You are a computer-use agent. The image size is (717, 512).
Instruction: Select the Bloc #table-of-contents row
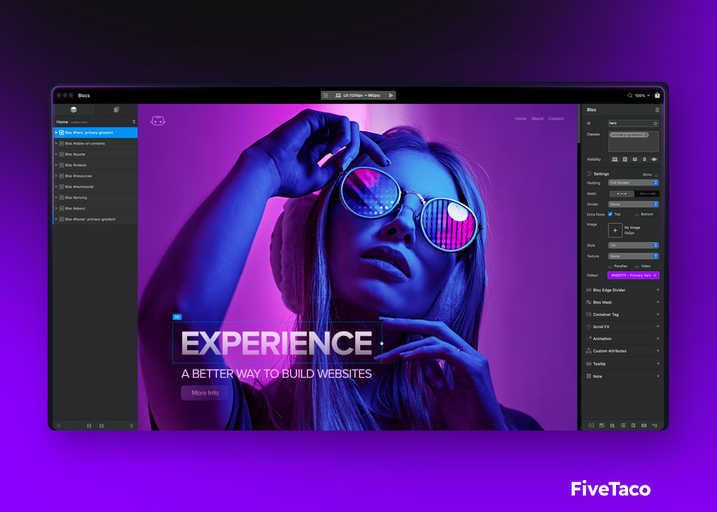click(96, 144)
